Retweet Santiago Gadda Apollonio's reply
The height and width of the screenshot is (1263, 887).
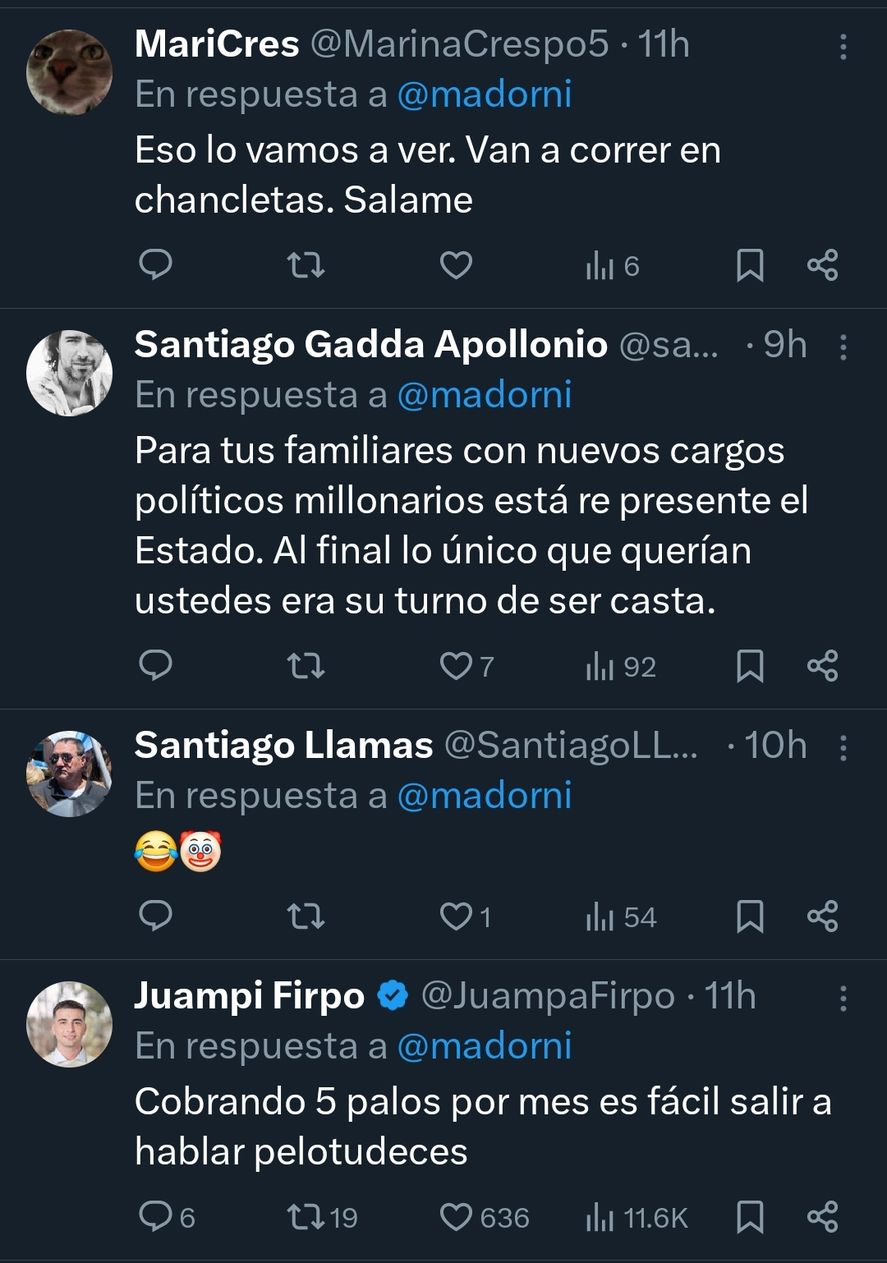coord(305,666)
